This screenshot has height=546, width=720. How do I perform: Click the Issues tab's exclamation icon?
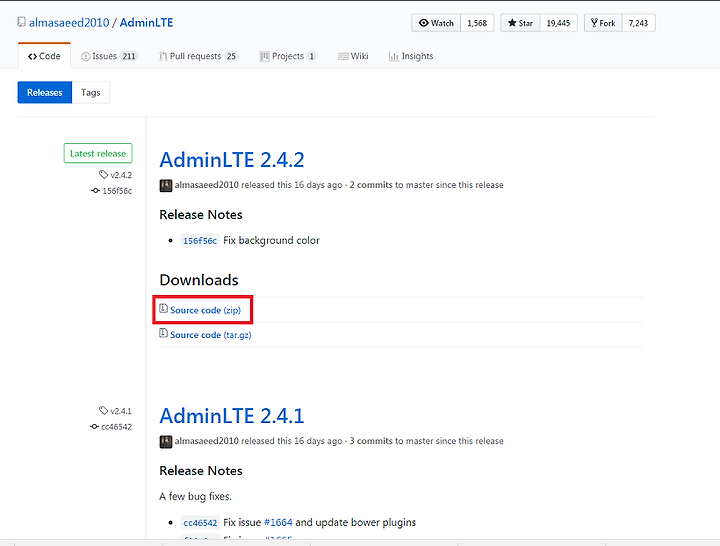pyautogui.click(x=85, y=56)
